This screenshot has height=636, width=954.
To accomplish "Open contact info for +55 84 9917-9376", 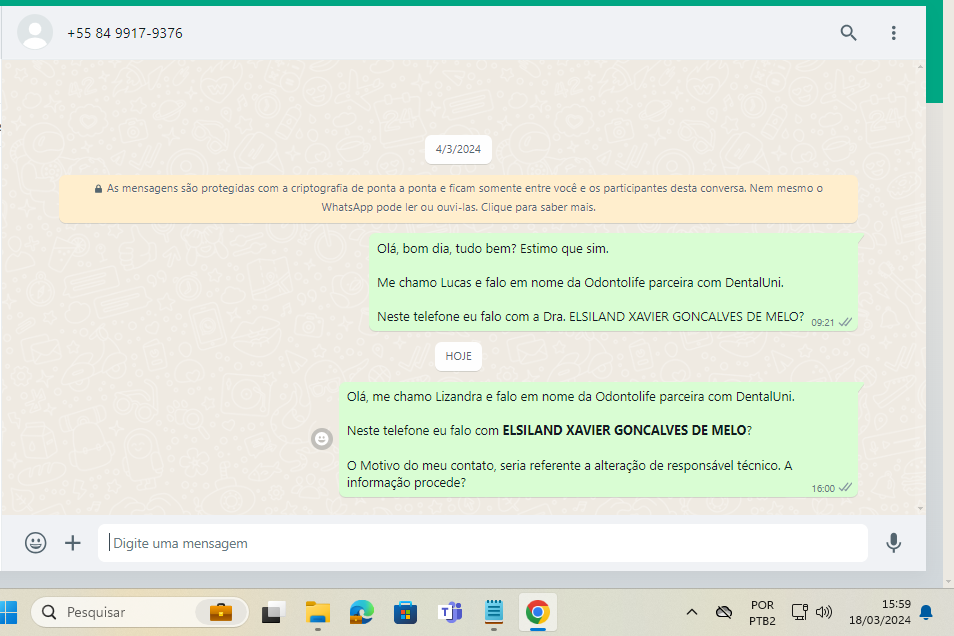I will (x=125, y=33).
